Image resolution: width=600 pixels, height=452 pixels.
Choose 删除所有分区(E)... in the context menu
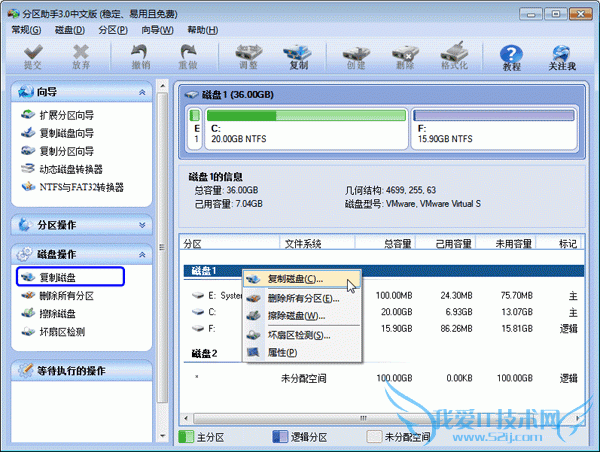click(x=302, y=298)
